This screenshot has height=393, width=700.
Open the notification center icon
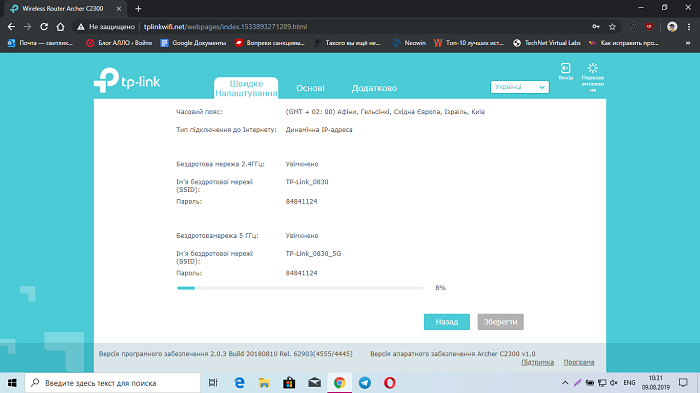pyautogui.click(x=683, y=383)
